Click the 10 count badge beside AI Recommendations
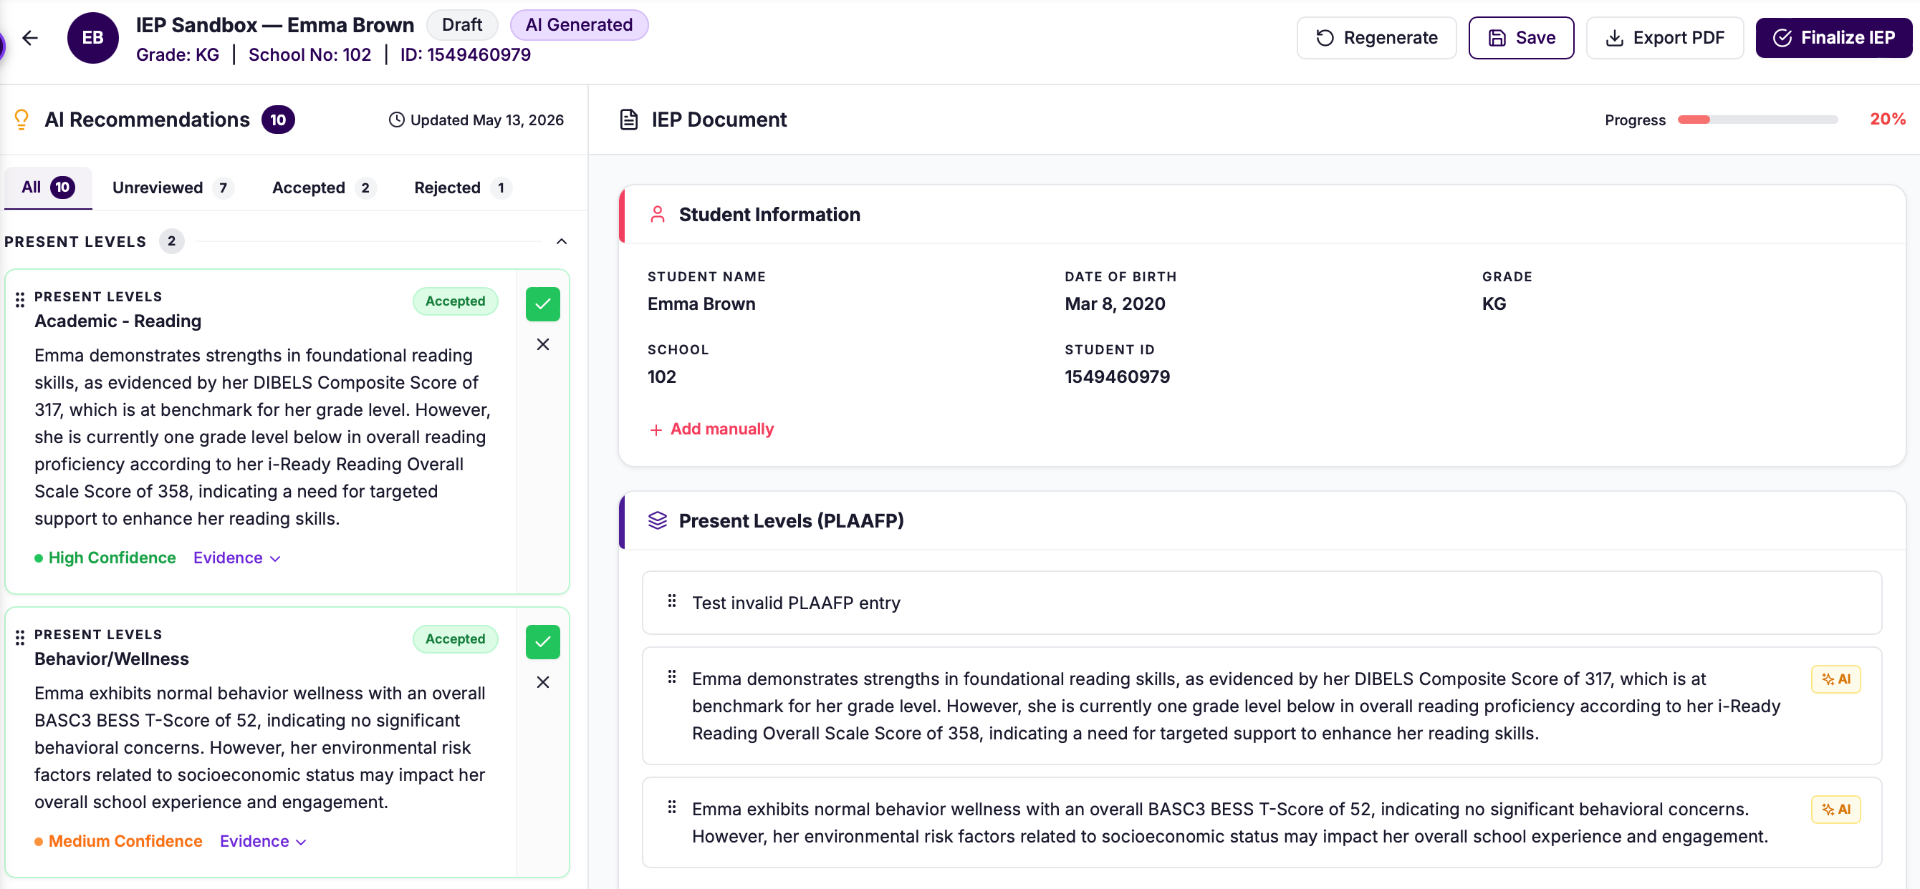 pyautogui.click(x=278, y=120)
